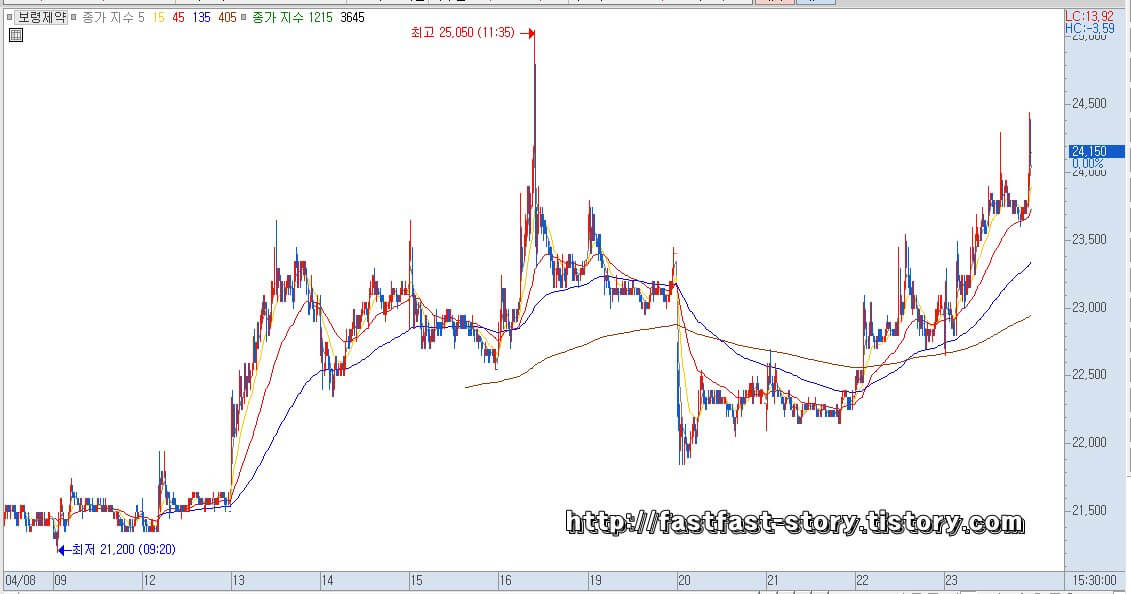Image resolution: width=1131 pixels, height=594 pixels.
Task: Click the HC:-3.59 value
Action: 1089,28
